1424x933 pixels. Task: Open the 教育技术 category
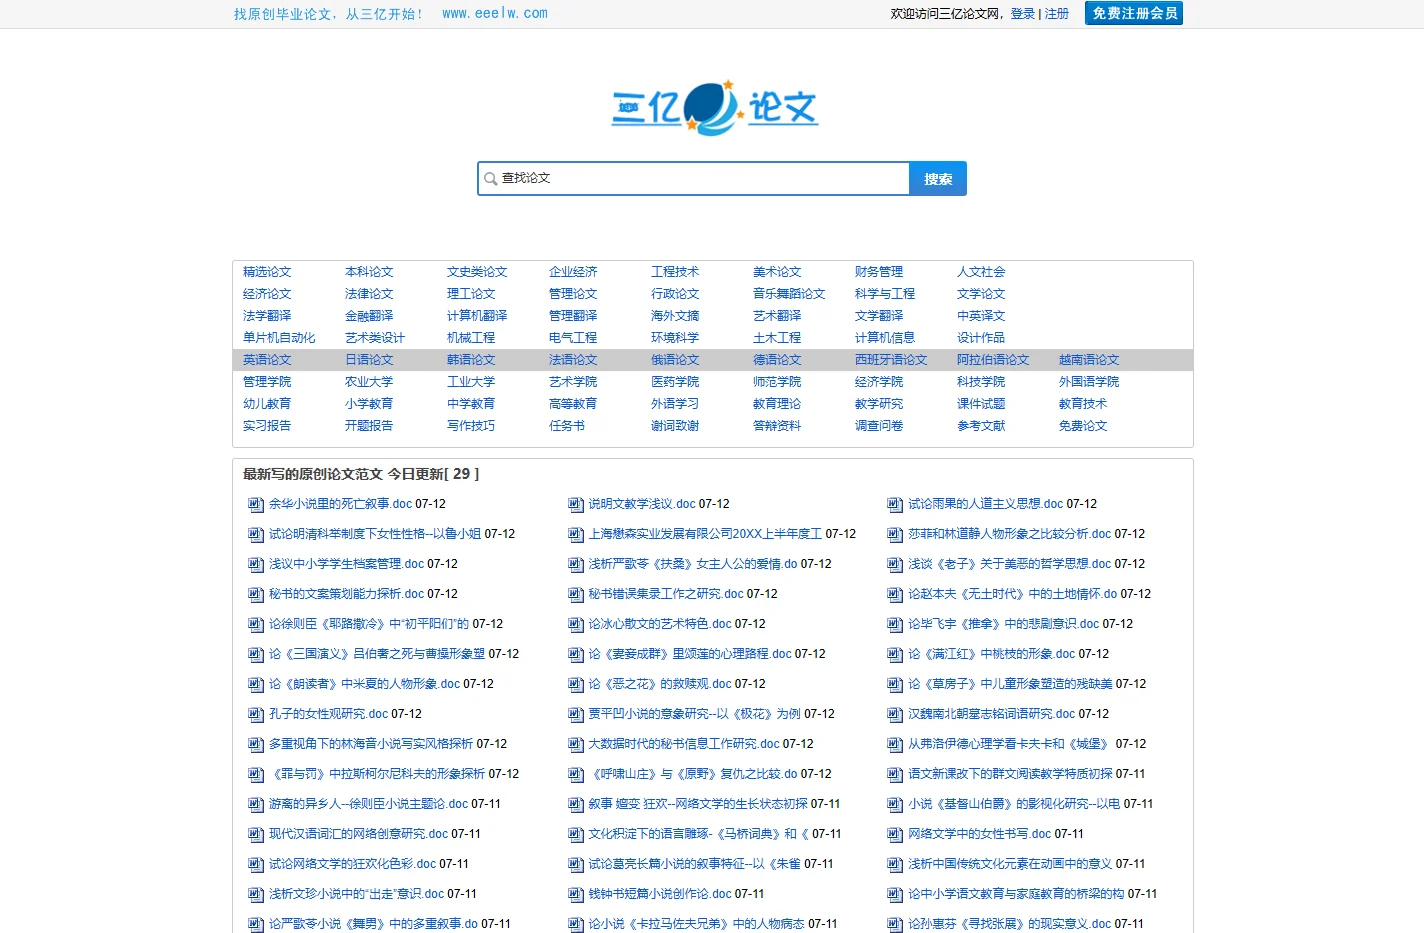[x=1083, y=404]
